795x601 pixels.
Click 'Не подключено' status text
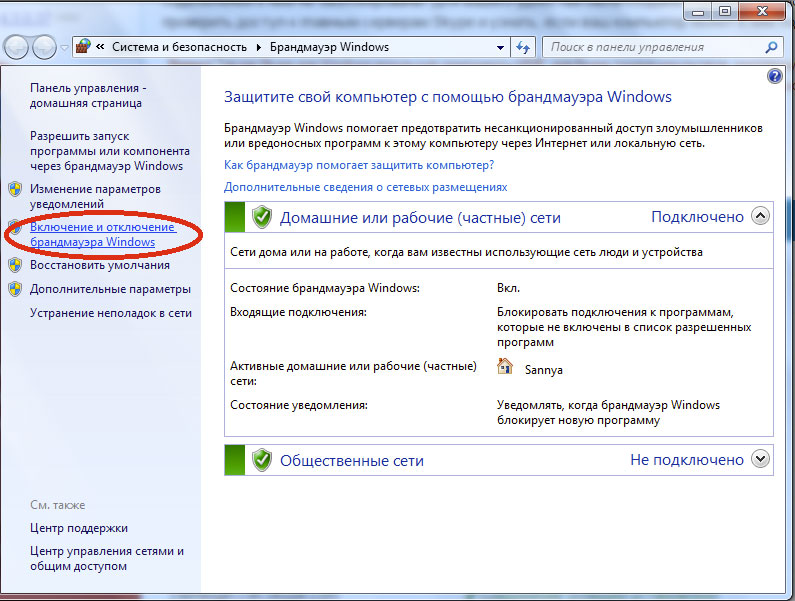[687, 460]
